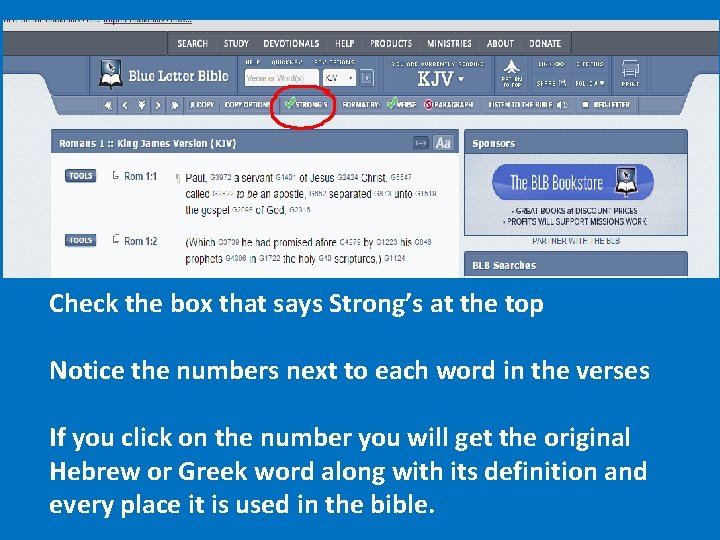Click the Rom 1:1 verse reference
Viewport: 720px width, 540px height.
[x=141, y=176]
